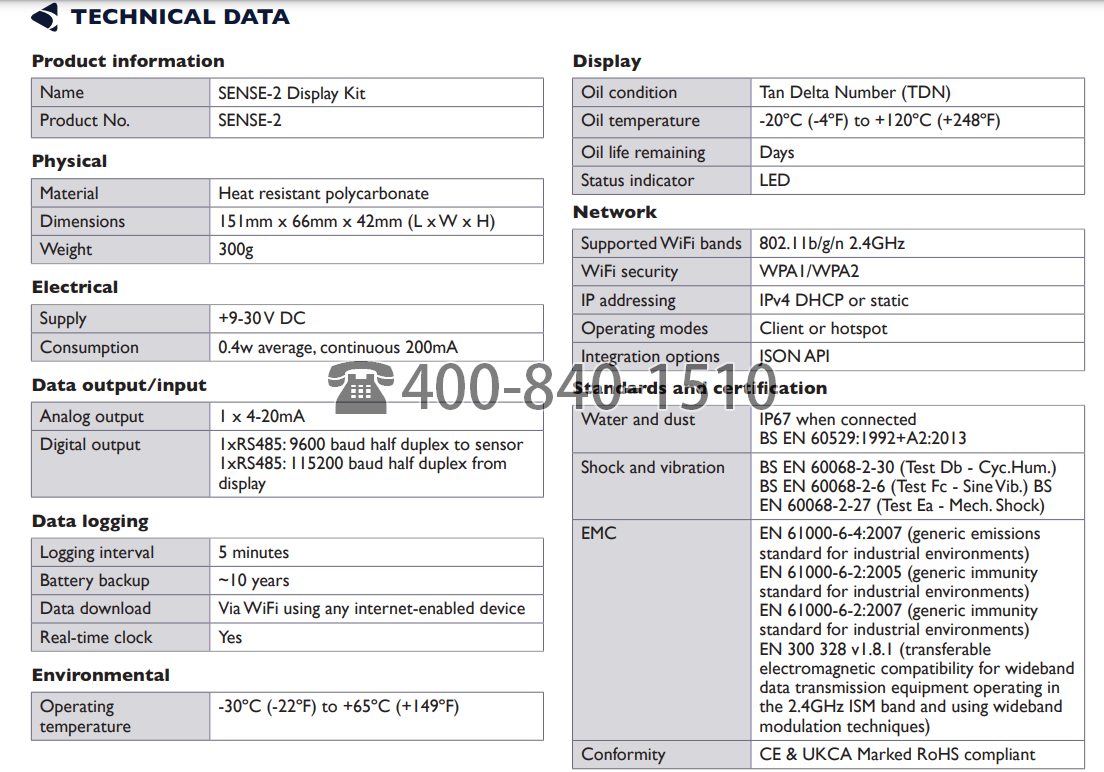Click the "Real-time clock" label cell
The height and width of the screenshot is (772, 1104).
120,637
